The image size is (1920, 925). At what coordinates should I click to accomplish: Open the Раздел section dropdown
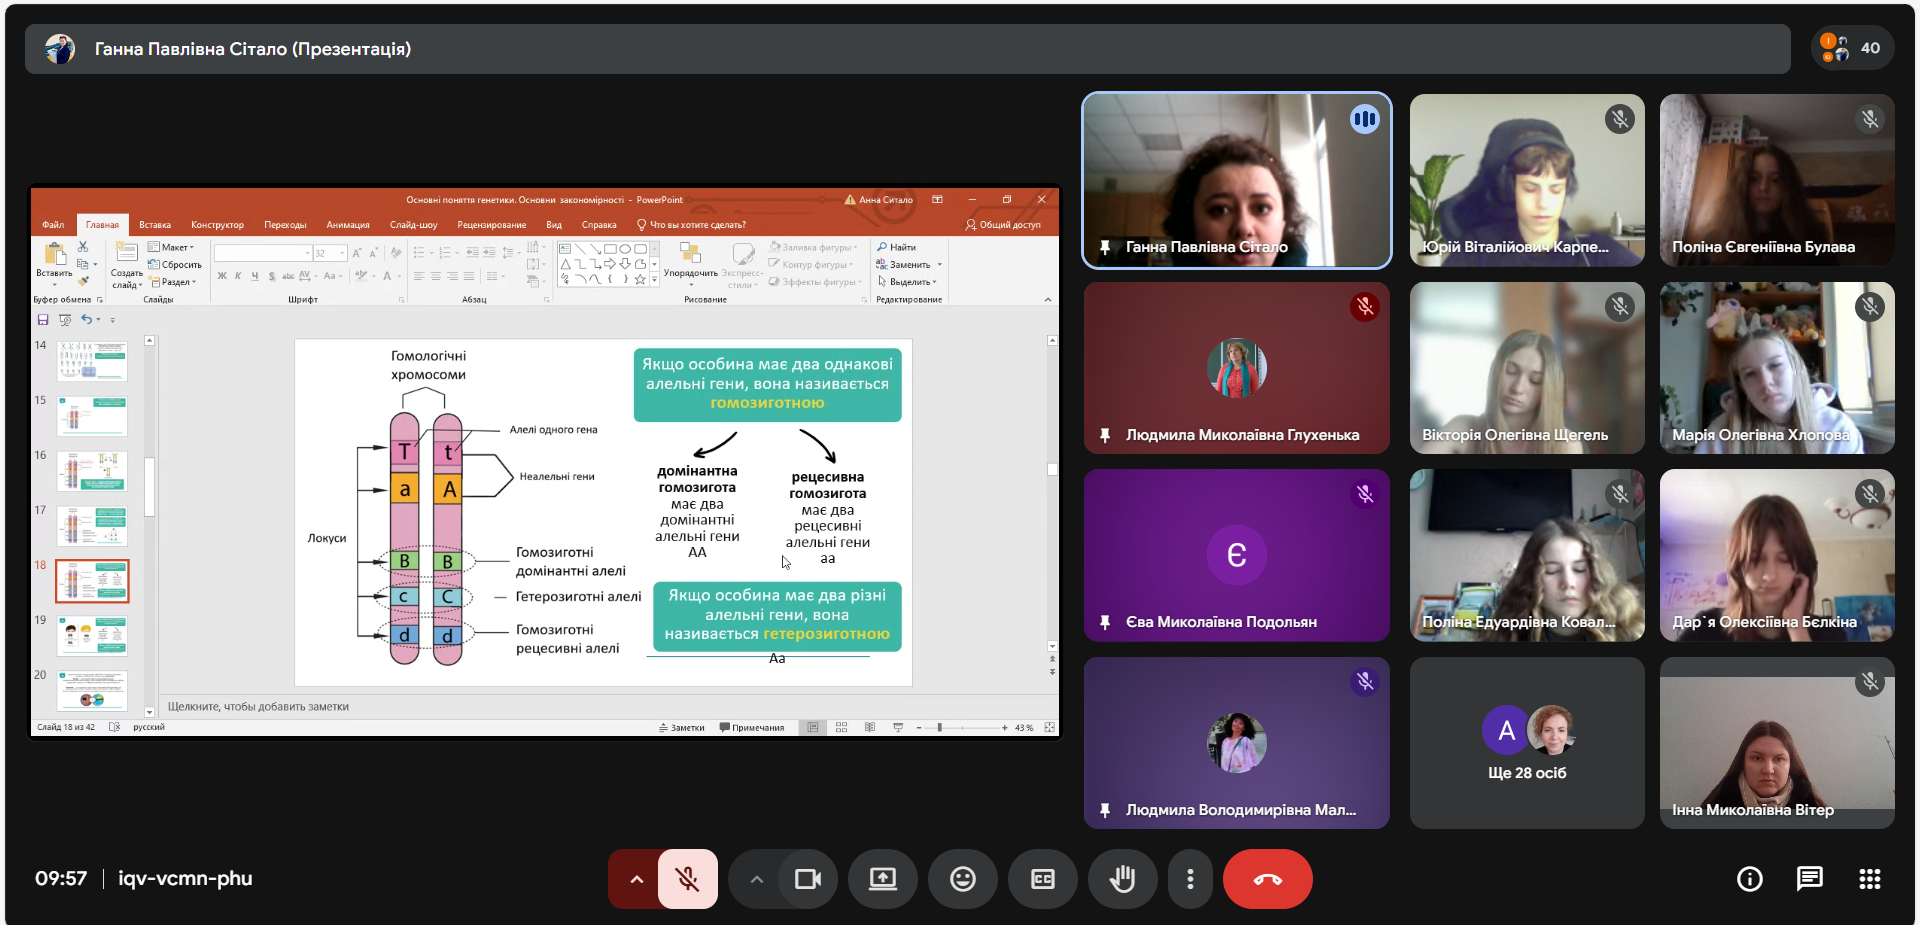pyautogui.click(x=174, y=282)
